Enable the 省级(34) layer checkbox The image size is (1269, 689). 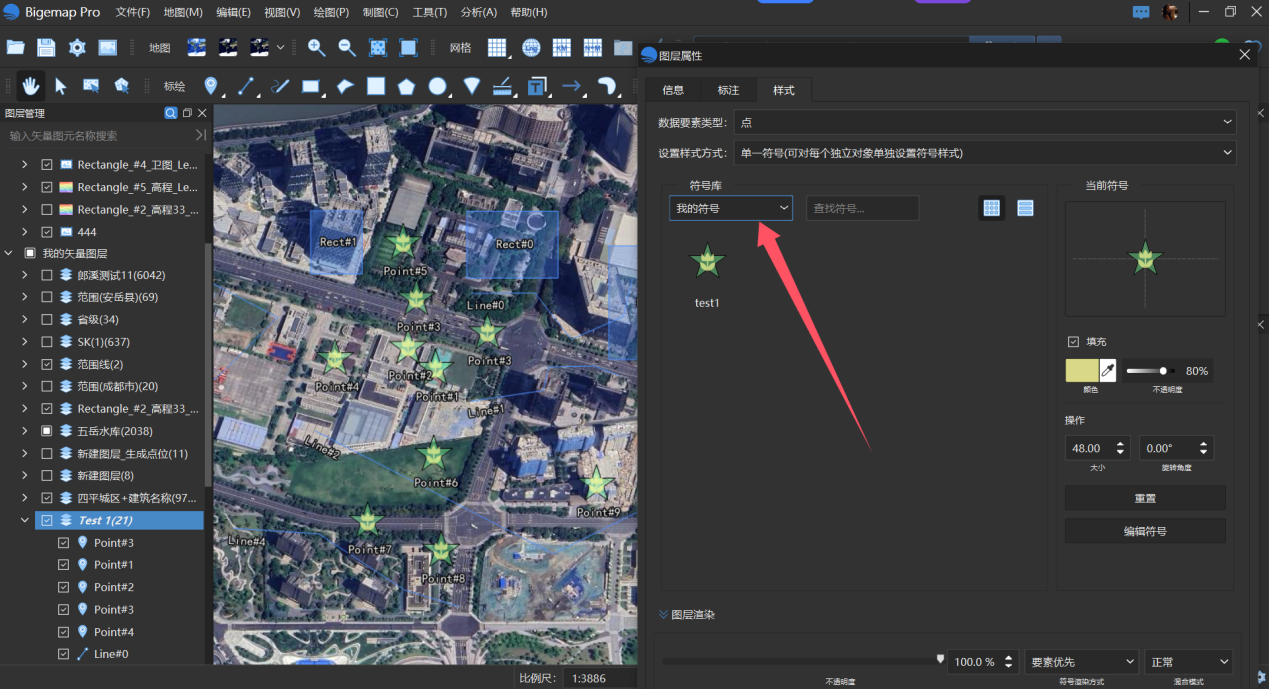tap(47, 319)
